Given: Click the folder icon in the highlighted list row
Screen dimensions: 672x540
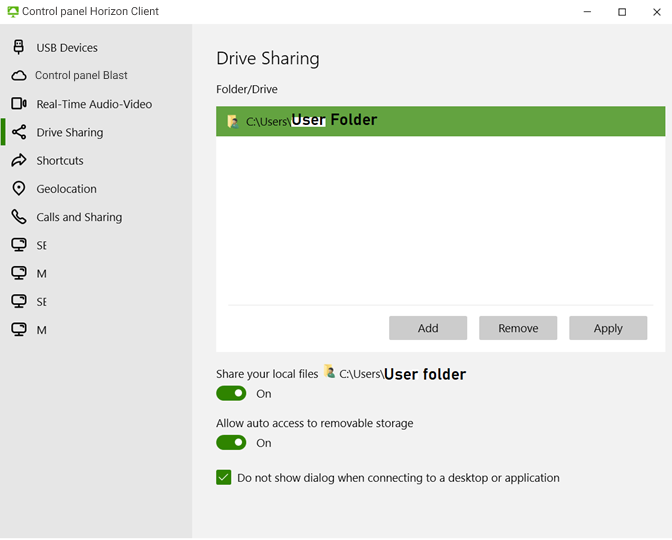Looking at the screenshot, I should 233,122.
